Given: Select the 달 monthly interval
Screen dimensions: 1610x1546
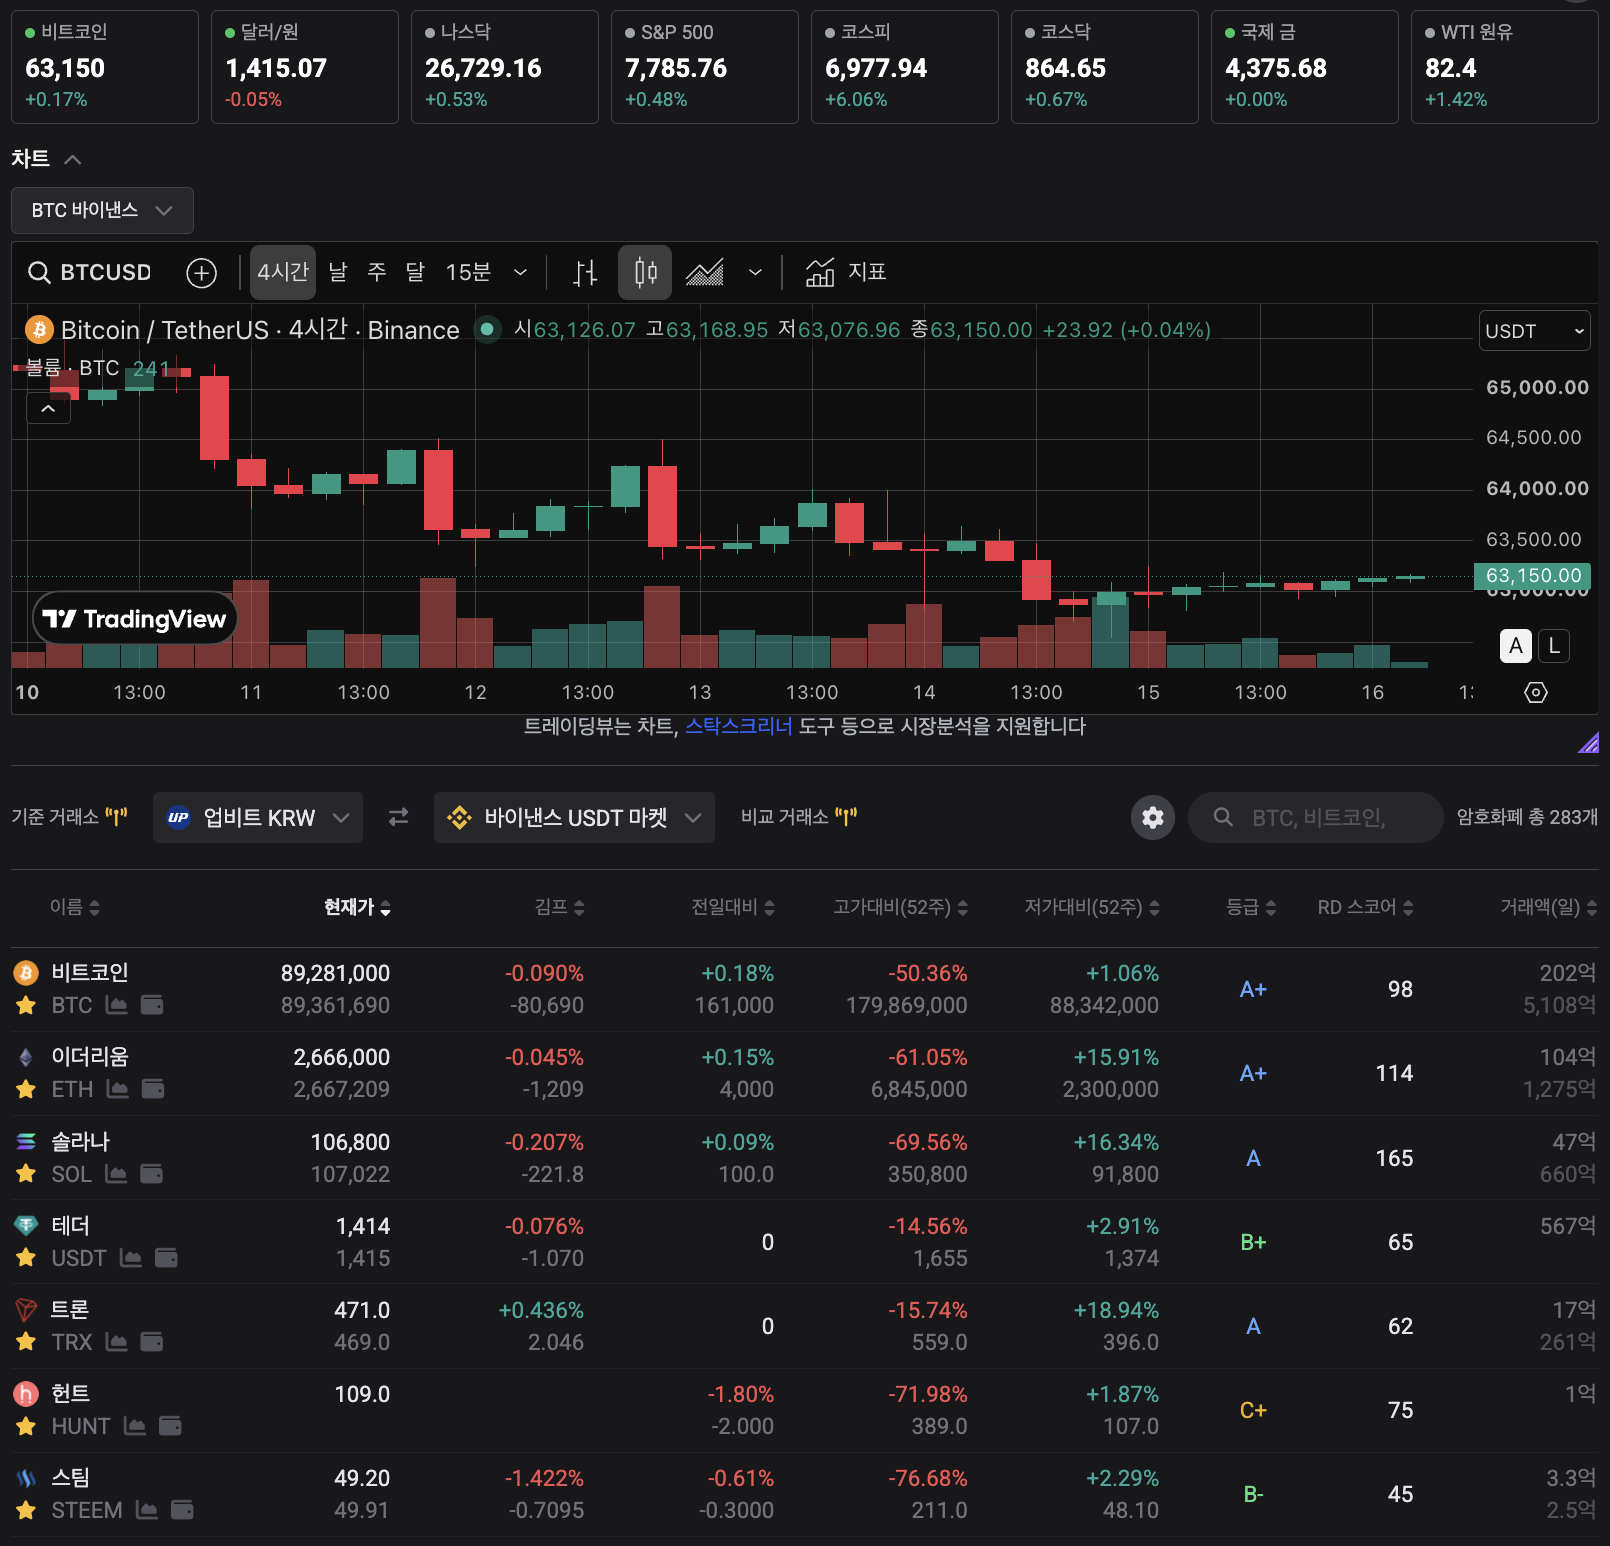Looking at the screenshot, I should coord(415,272).
